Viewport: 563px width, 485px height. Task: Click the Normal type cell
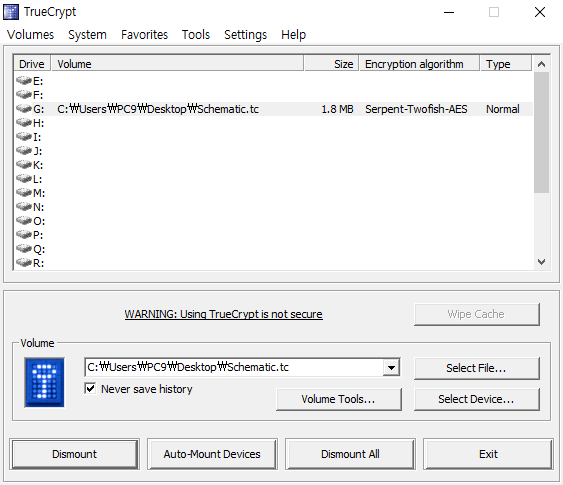click(x=503, y=109)
